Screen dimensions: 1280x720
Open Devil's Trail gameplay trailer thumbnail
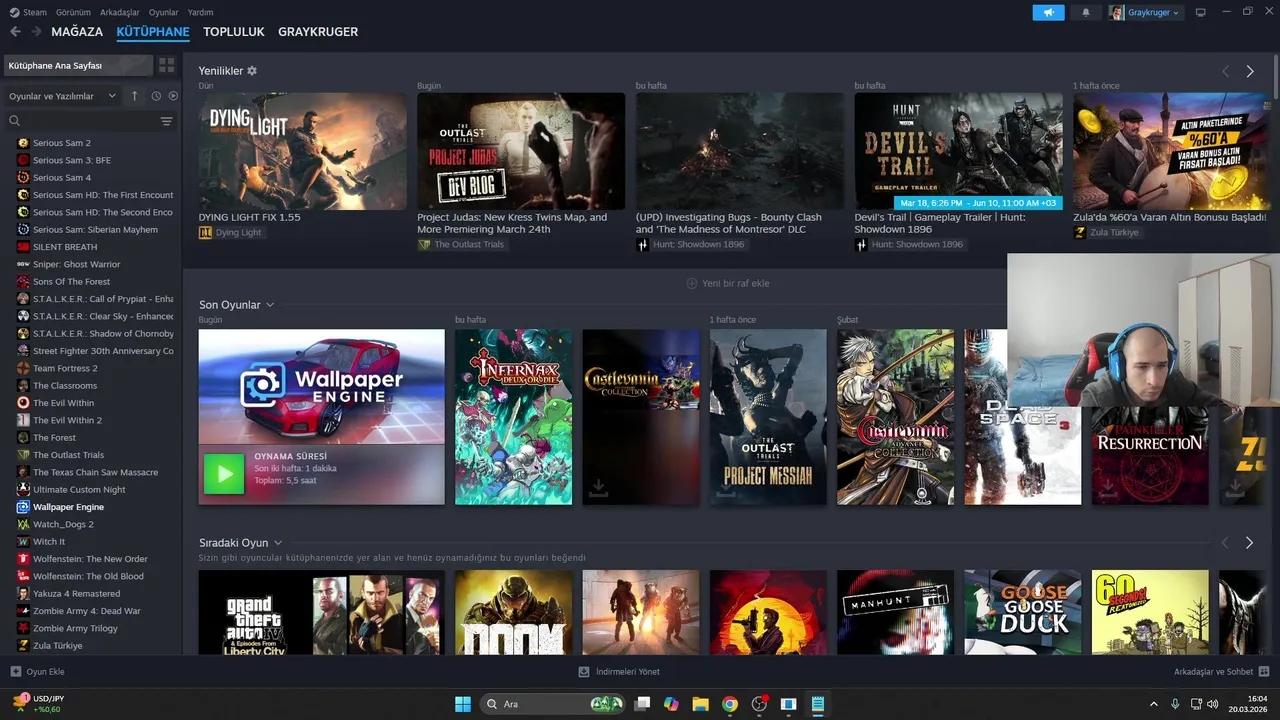pos(958,151)
